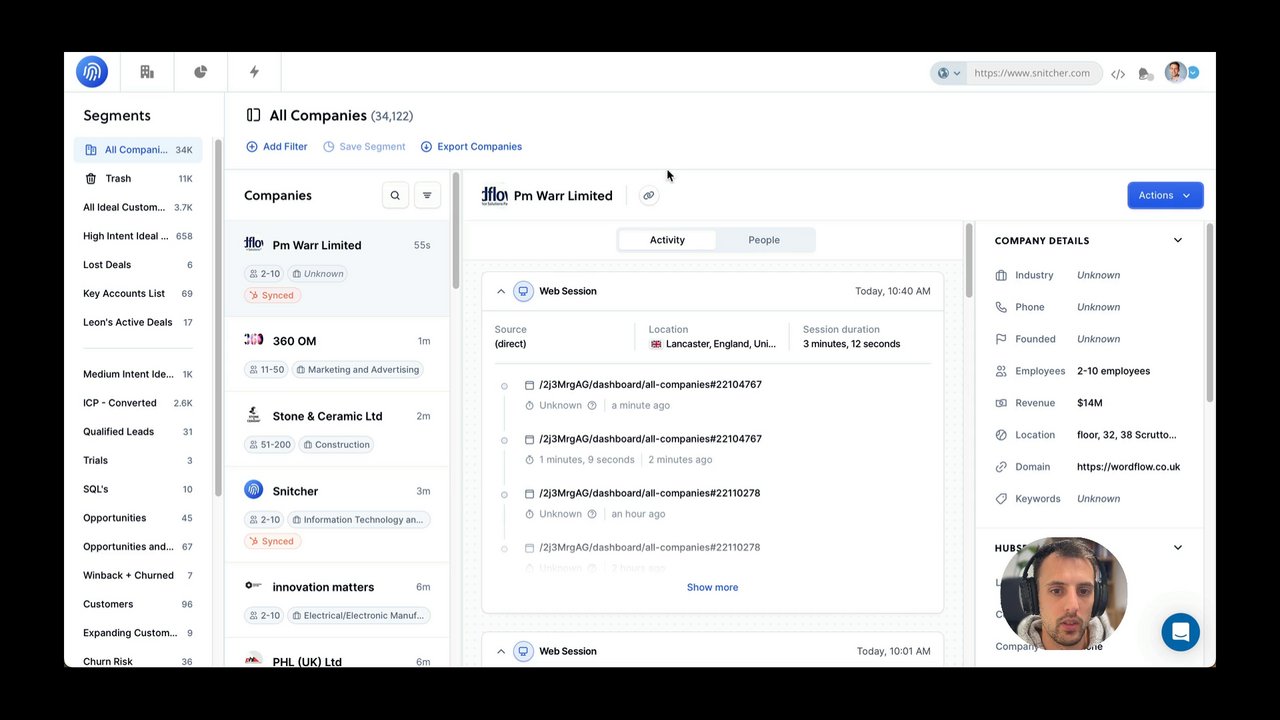This screenshot has width=1280, height=720.
Task: Click Save Segment
Action: click(364, 146)
